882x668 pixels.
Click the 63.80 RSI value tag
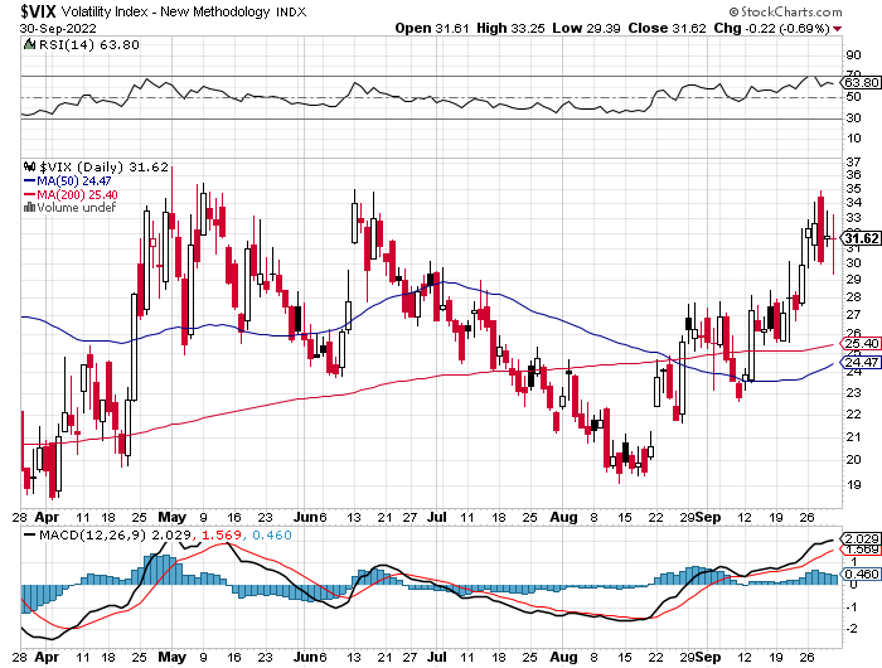point(860,83)
